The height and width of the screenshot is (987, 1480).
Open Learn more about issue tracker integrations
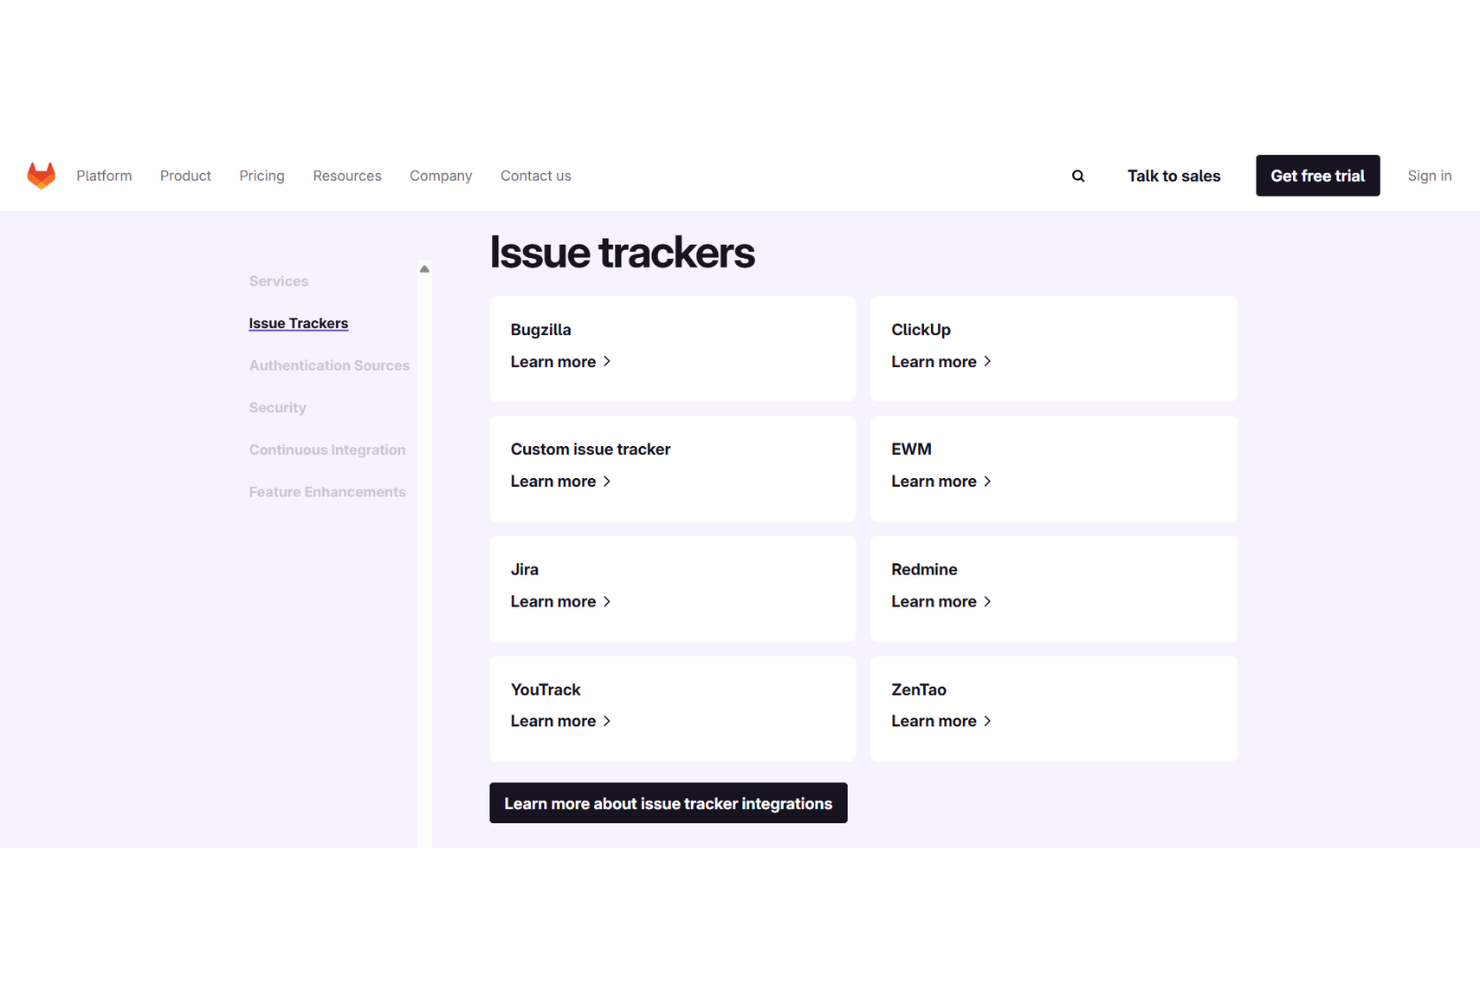pyautogui.click(x=668, y=803)
